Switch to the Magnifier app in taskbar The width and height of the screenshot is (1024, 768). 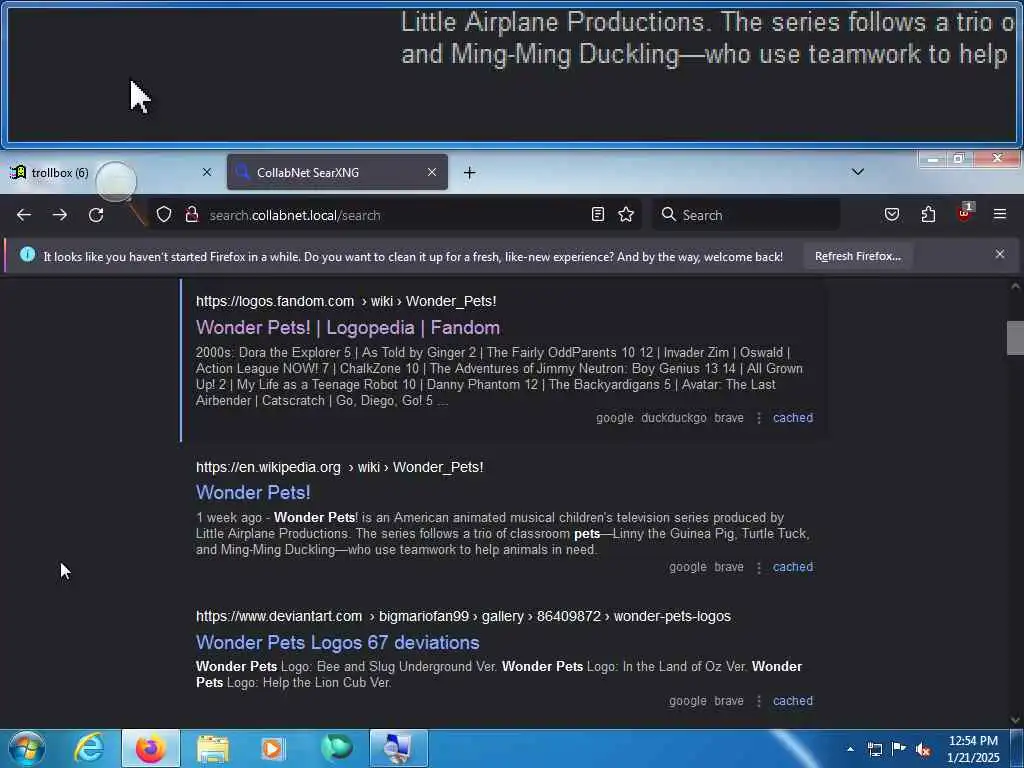tap(398, 748)
